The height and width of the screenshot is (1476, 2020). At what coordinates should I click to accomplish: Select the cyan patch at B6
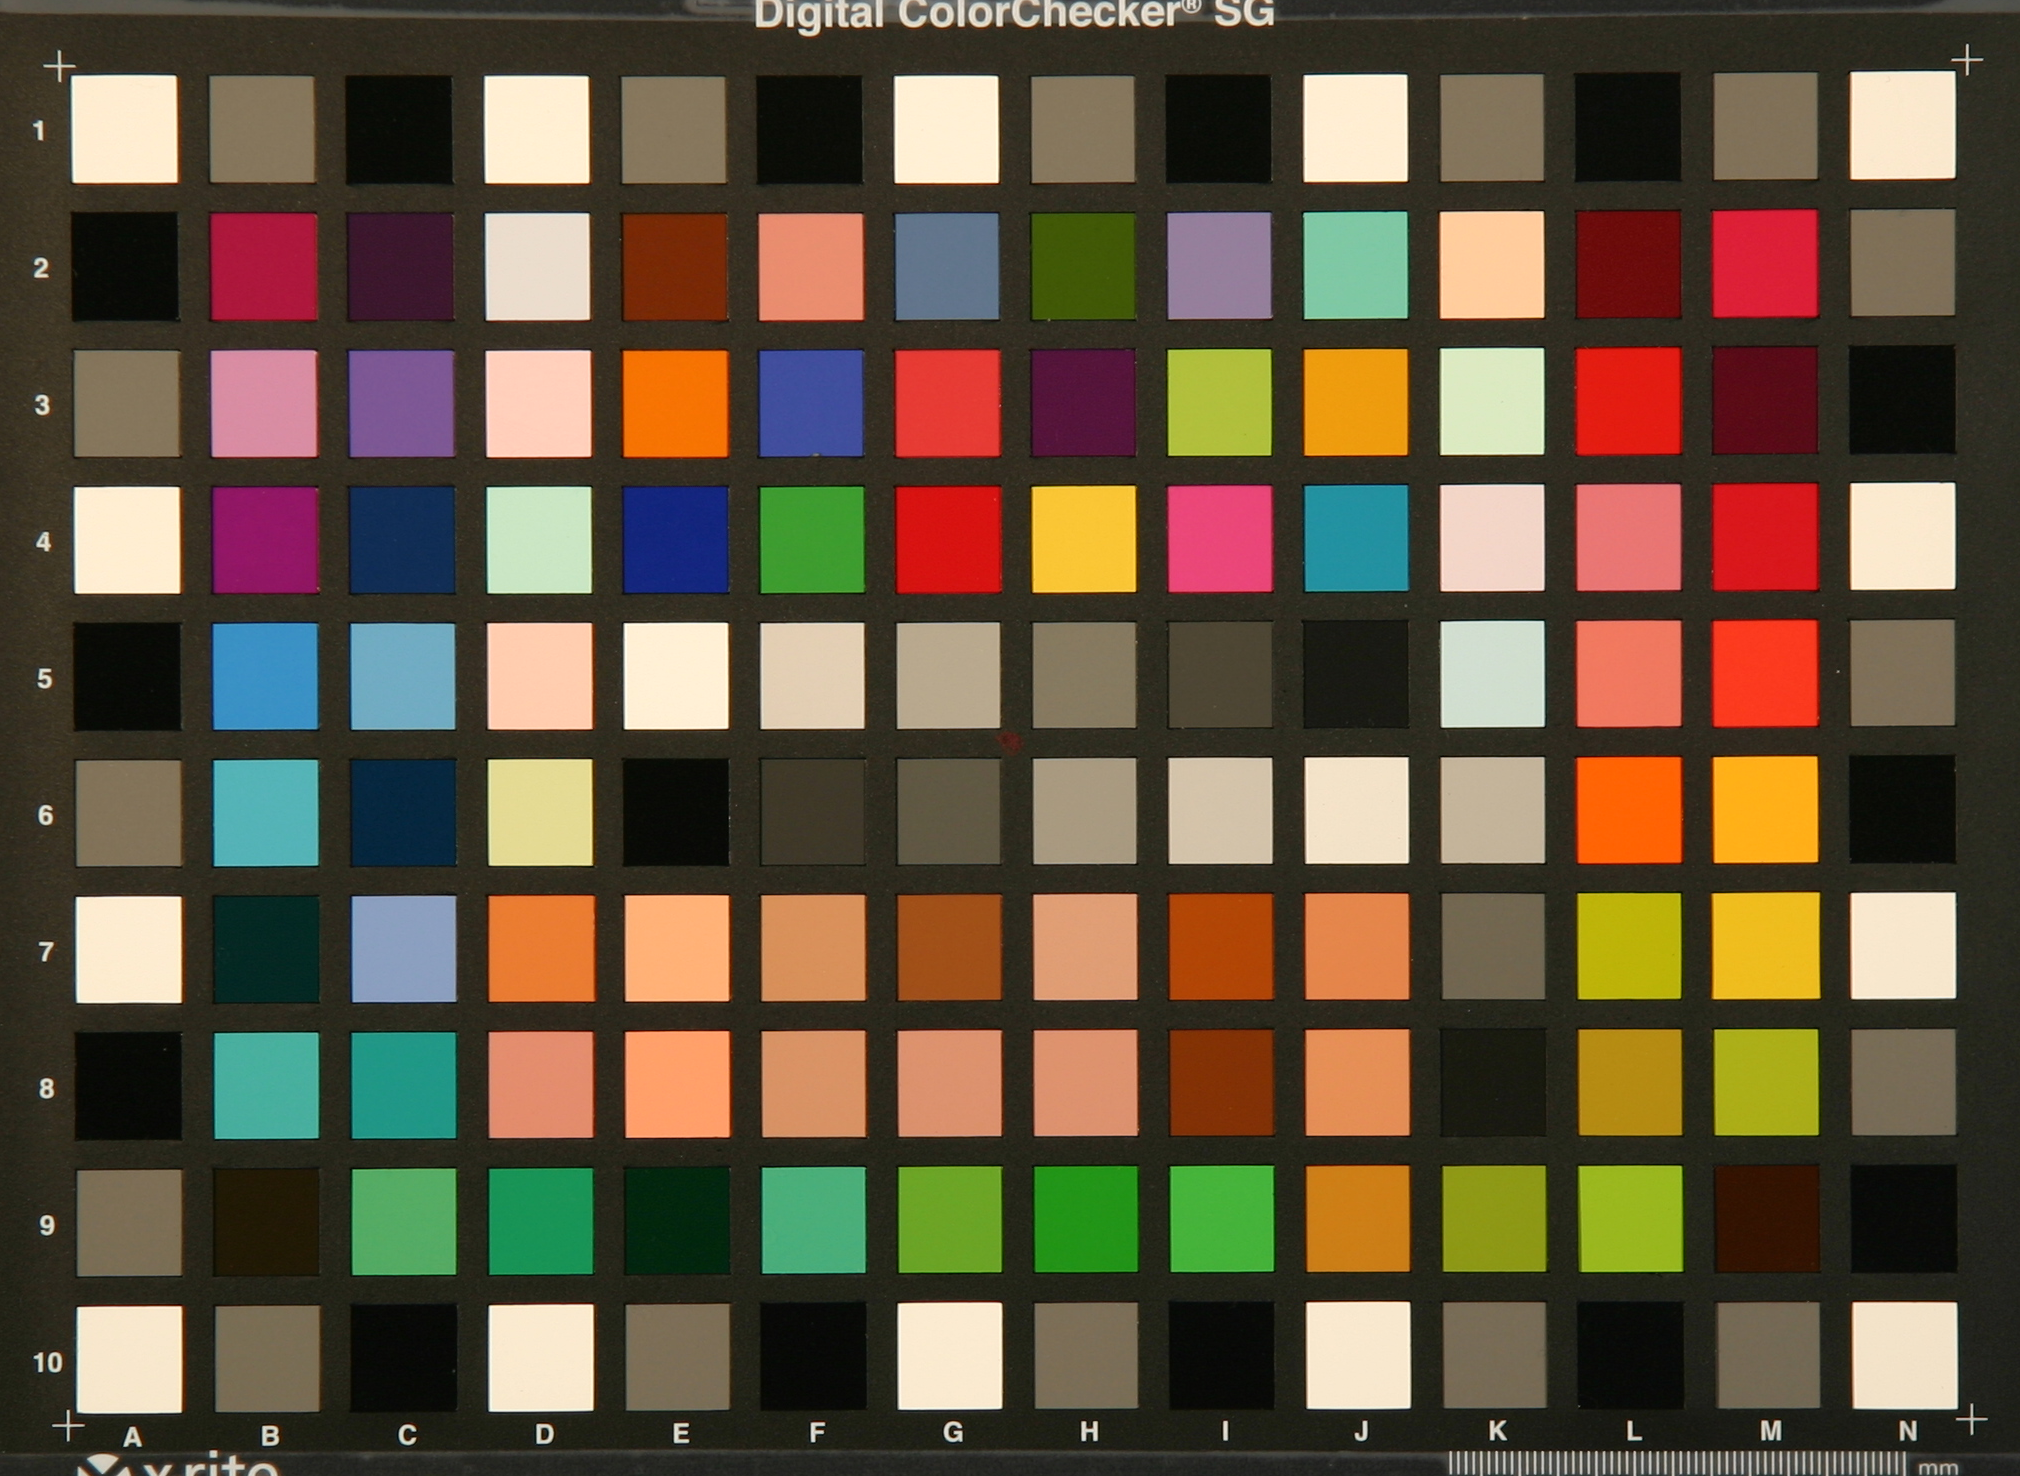click(x=266, y=813)
